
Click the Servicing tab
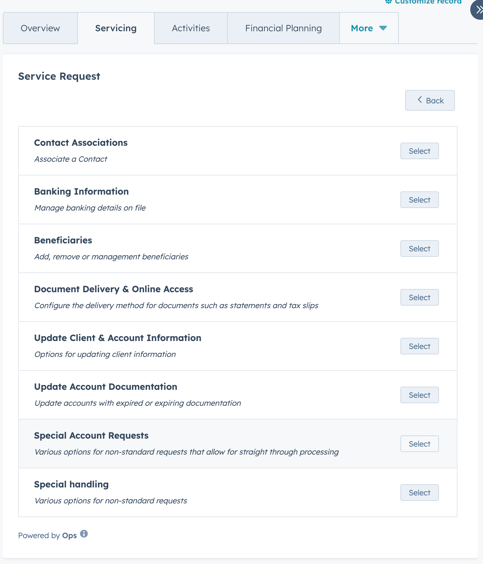click(116, 28)
